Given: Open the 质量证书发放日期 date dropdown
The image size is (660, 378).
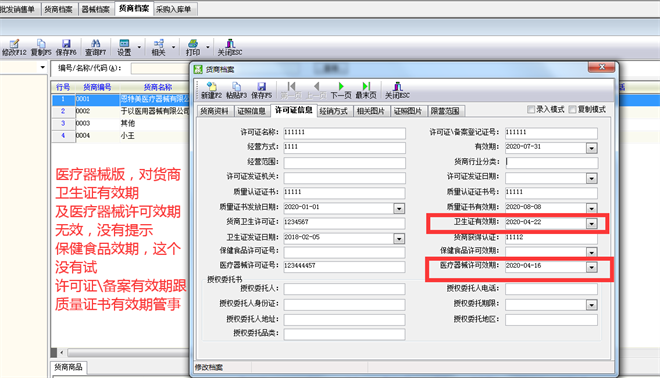Looking at the screenshot, I should click(x=399, y=208).
